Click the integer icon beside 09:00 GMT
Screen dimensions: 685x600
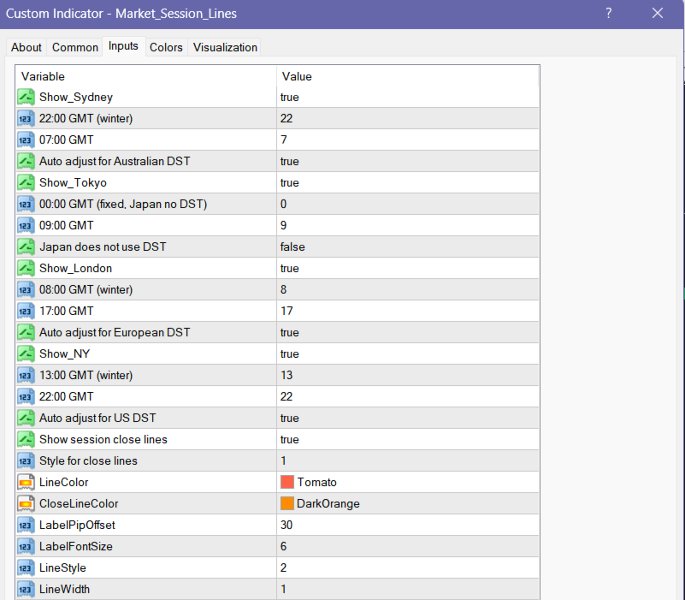[26, 225]
